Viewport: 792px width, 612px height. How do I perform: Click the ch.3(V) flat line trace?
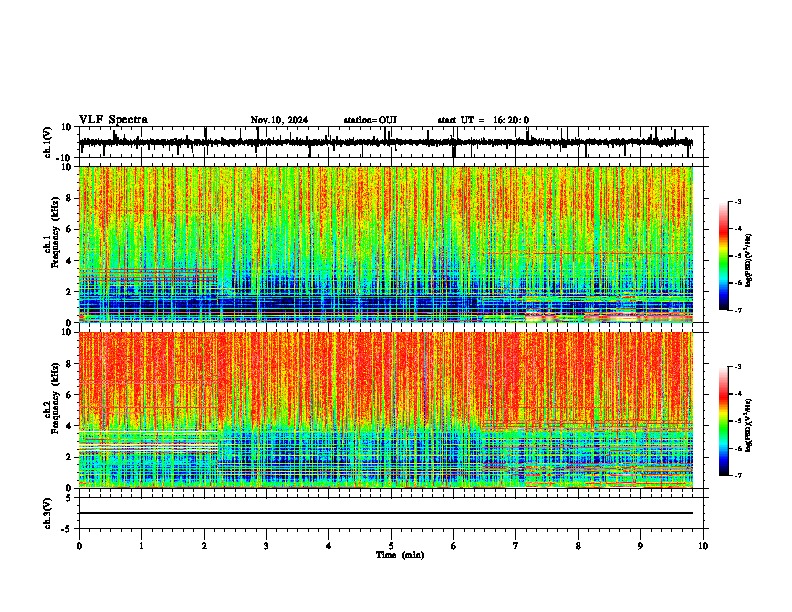point(386,513)
